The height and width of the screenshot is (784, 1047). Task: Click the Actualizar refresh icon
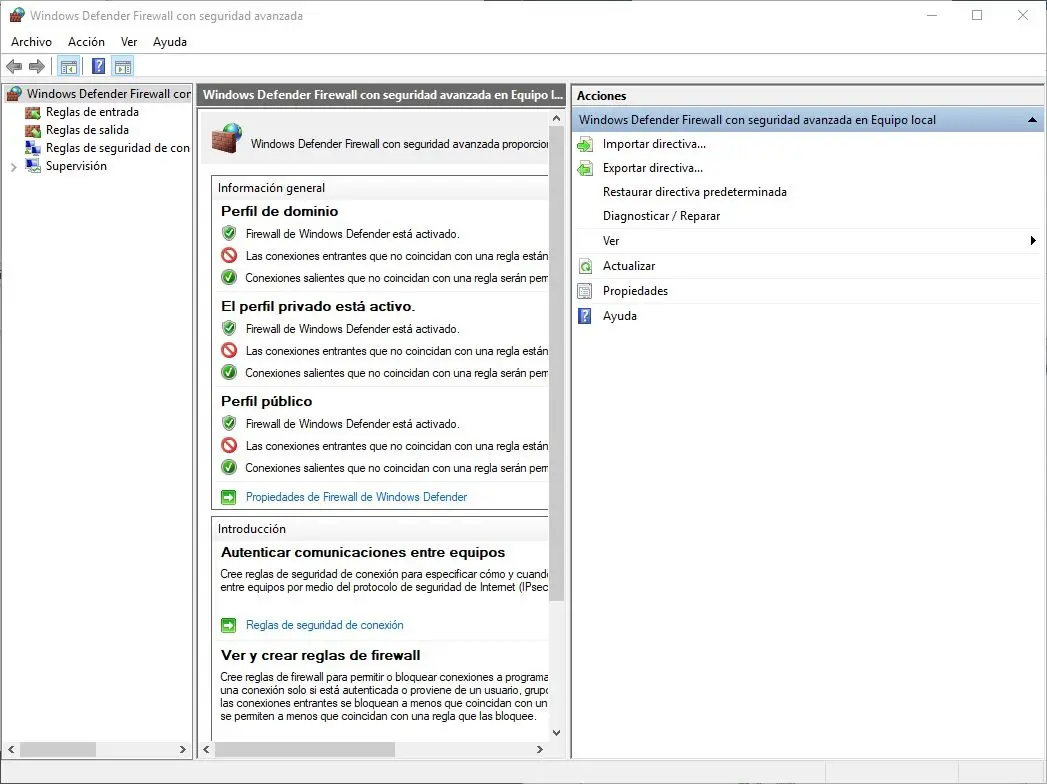(585, 266)
